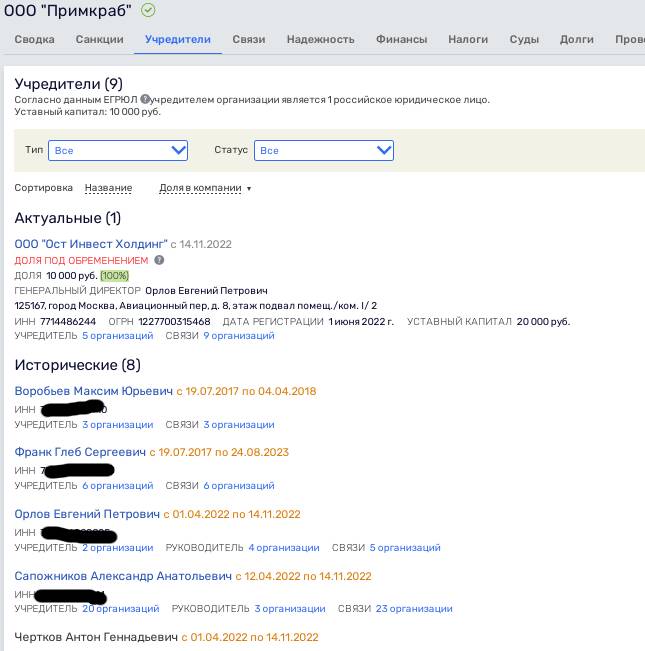The image size is (645, 651).
Task: Sort by Доля в компании
Action: (x=200, y=188)
